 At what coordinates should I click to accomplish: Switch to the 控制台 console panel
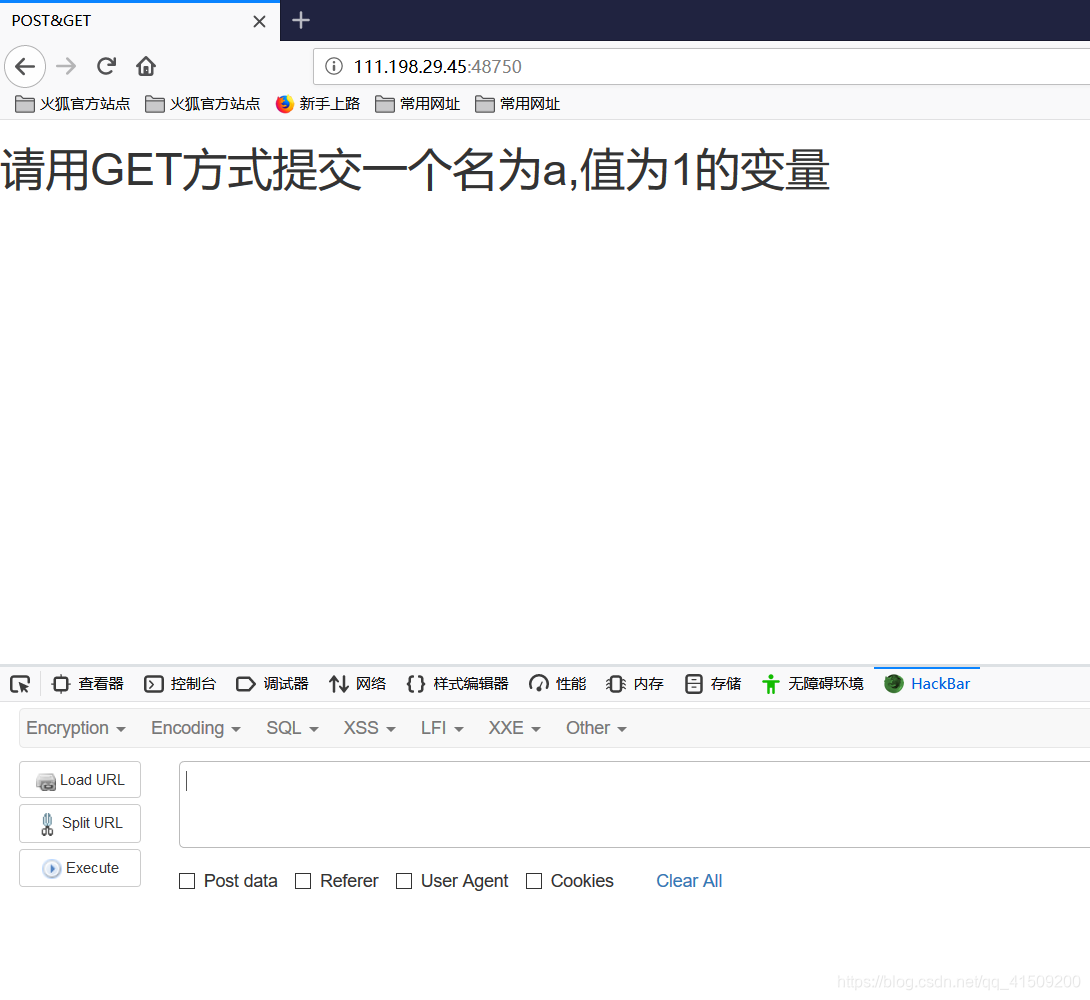(x=180, y=685)
